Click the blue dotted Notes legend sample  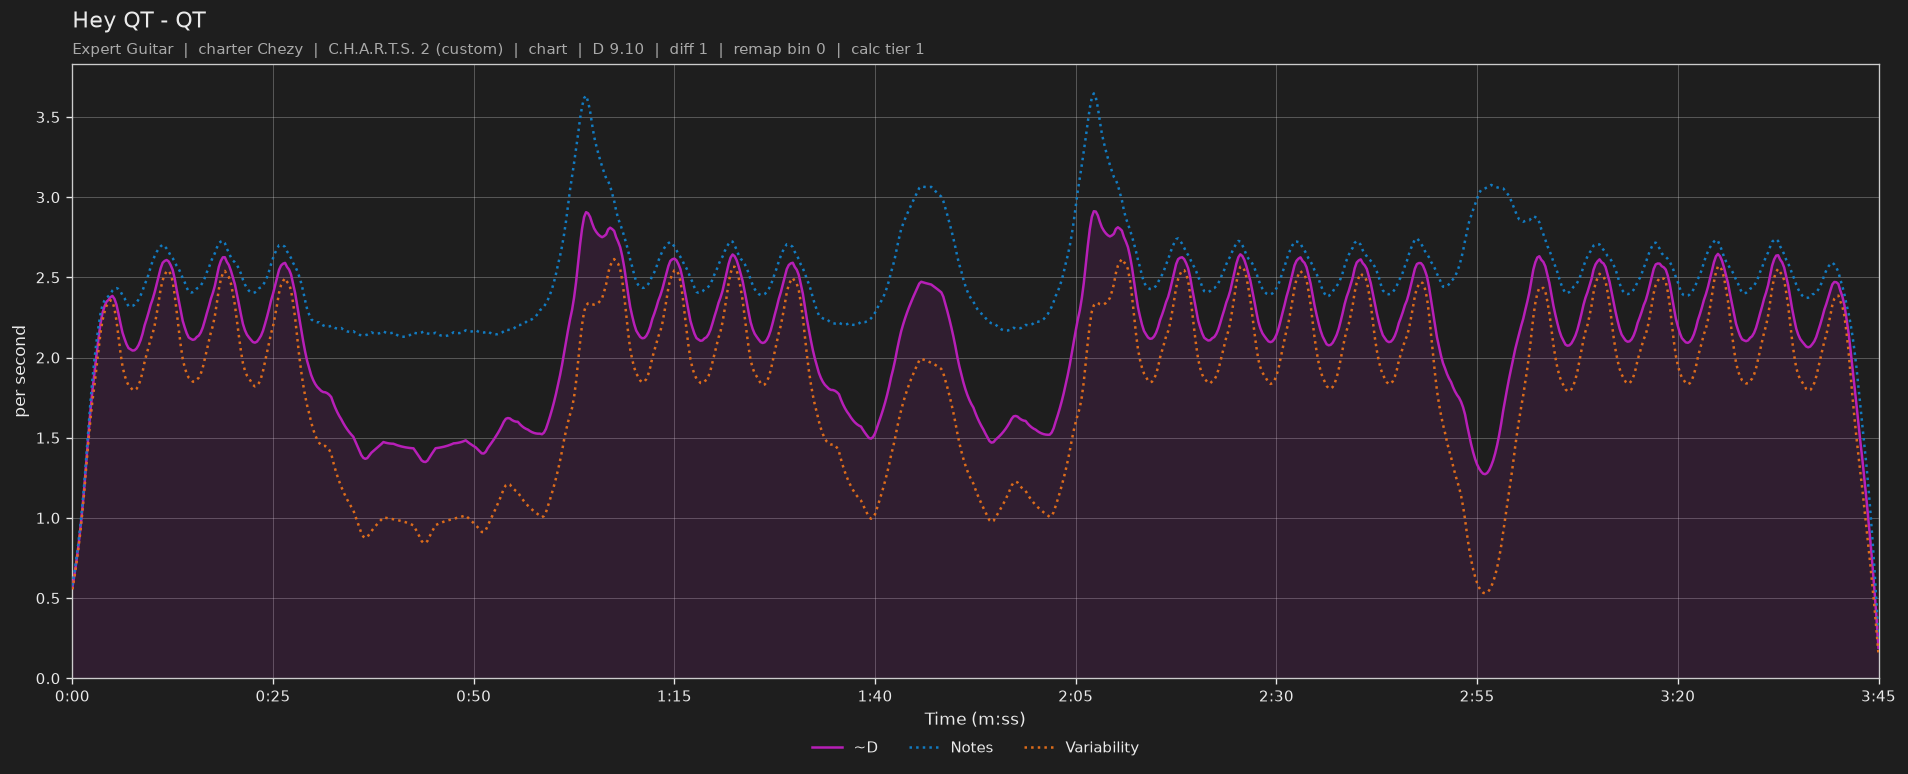click(x=924, y=748)
